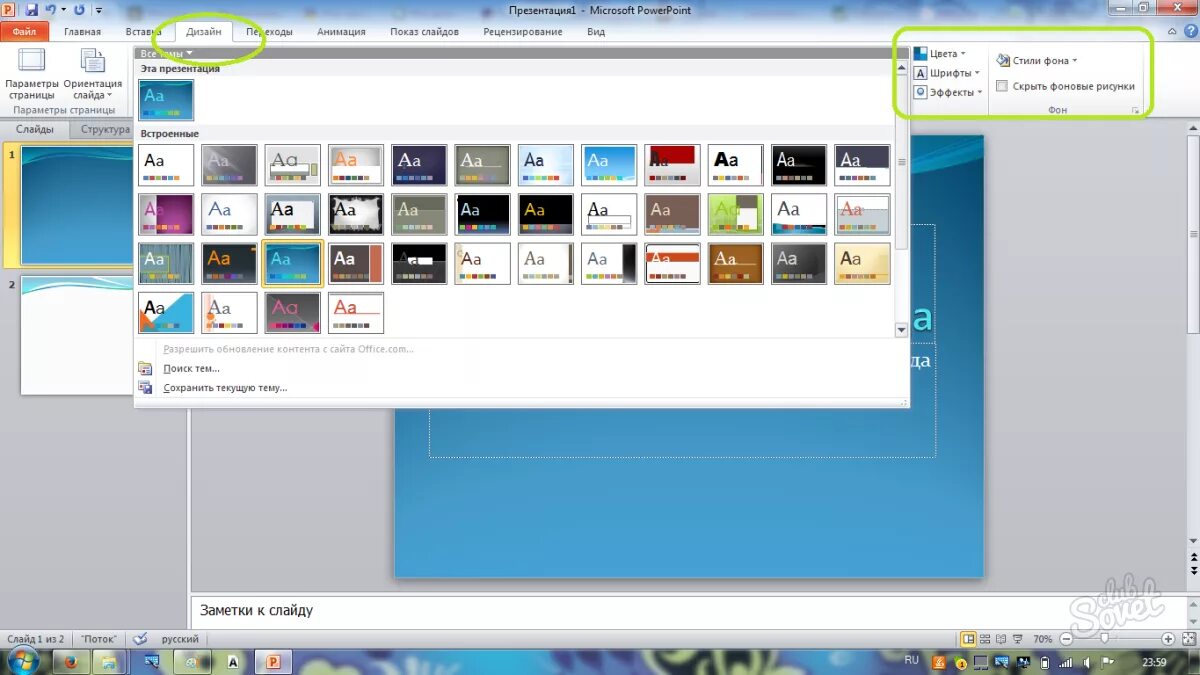
Task: Open Ориентация слайда dropdown
Action: pyautogui.click(x=92, y=73)
